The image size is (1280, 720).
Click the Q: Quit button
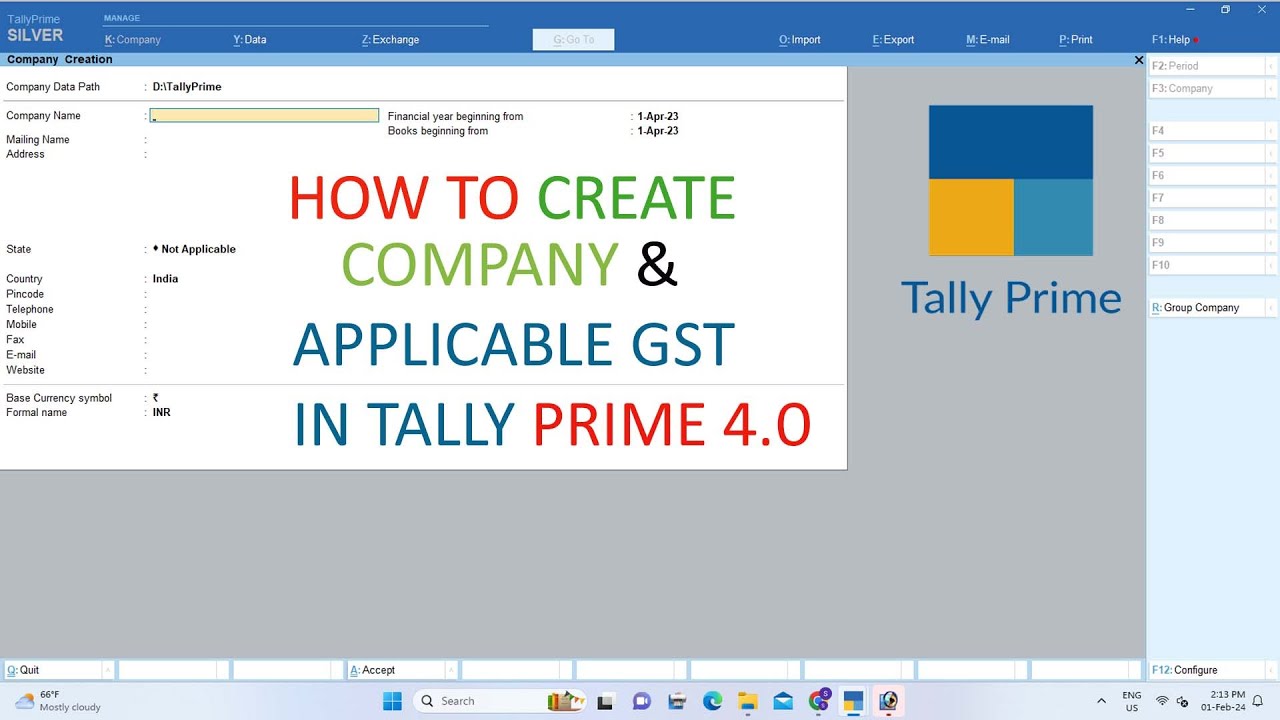[x=53, y=670]
